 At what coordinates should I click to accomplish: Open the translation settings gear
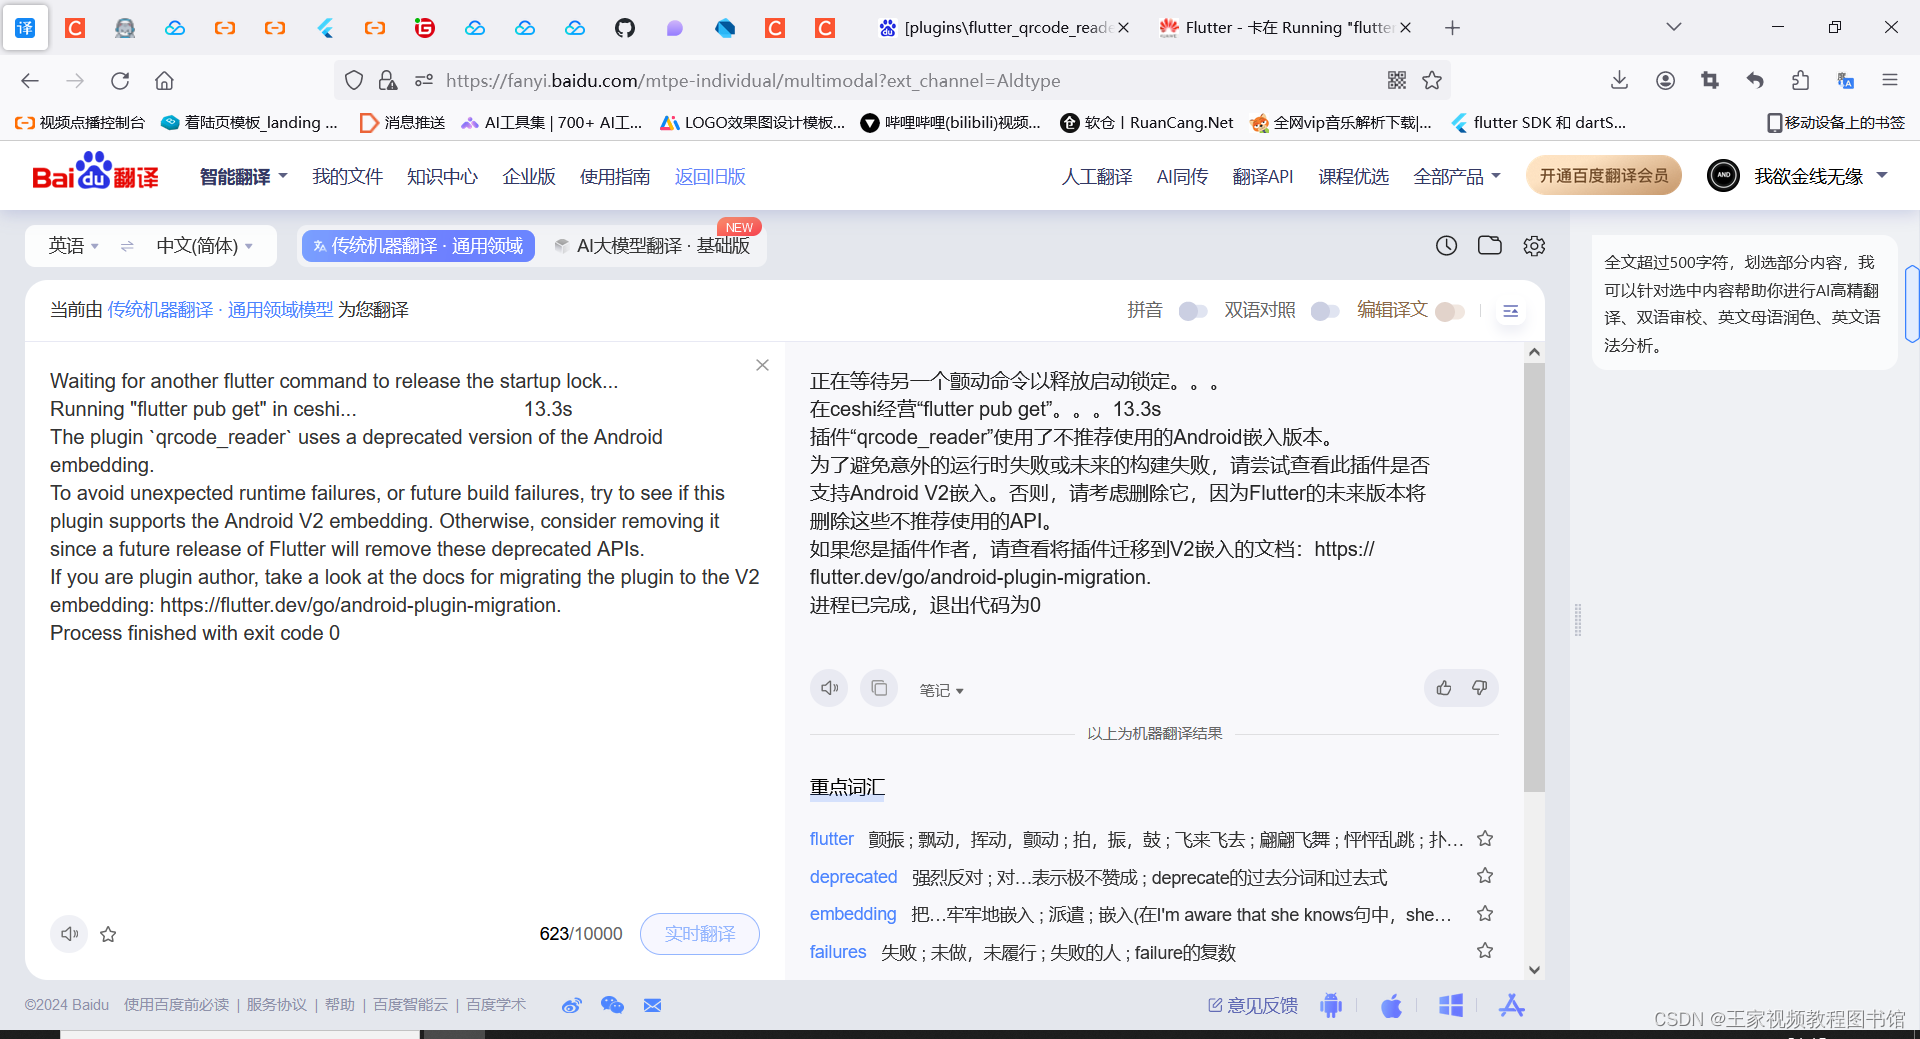point(1534,245)
